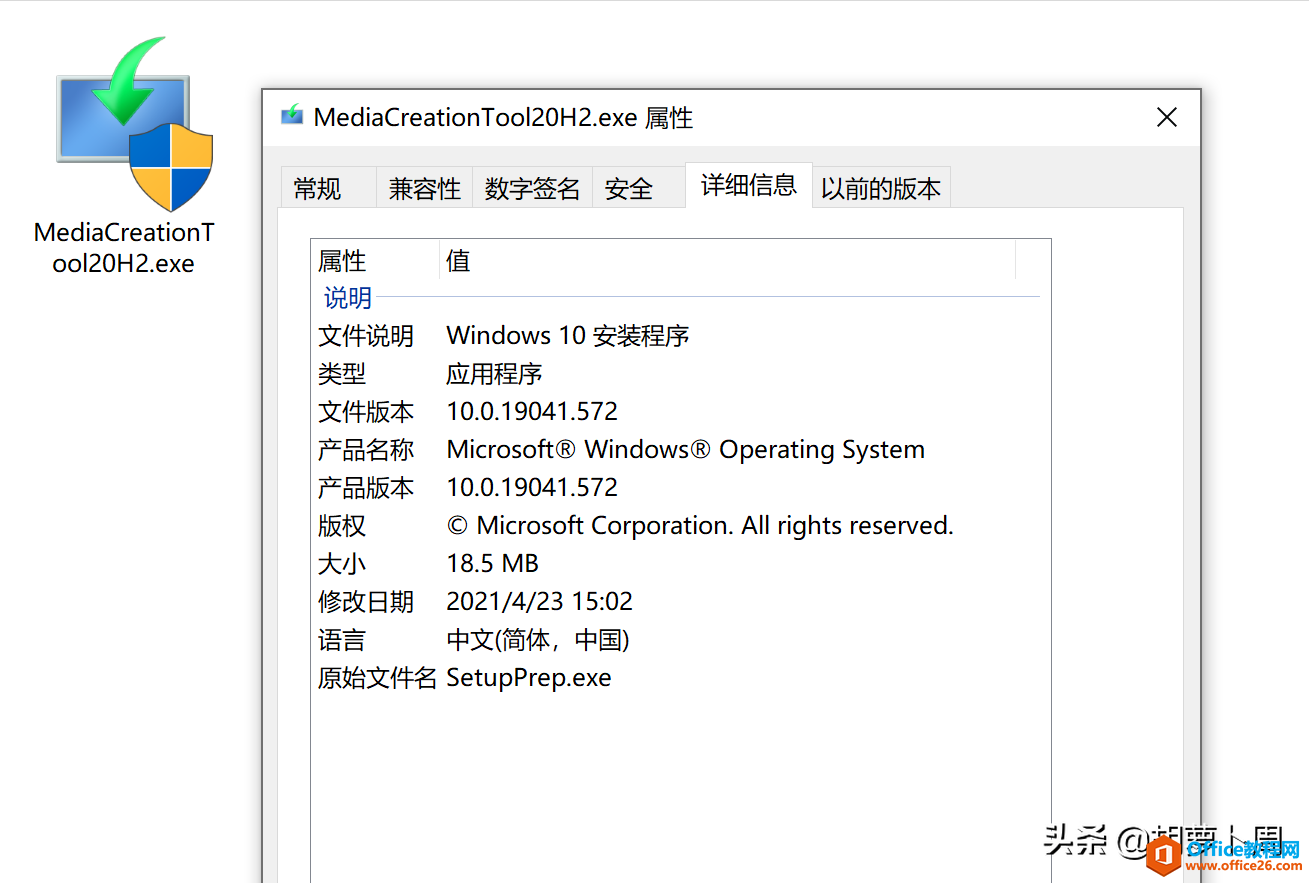Click the 值 column header
Viewport: 1309px width, 883px height.
pyautogui.click(x=458, y=261)
